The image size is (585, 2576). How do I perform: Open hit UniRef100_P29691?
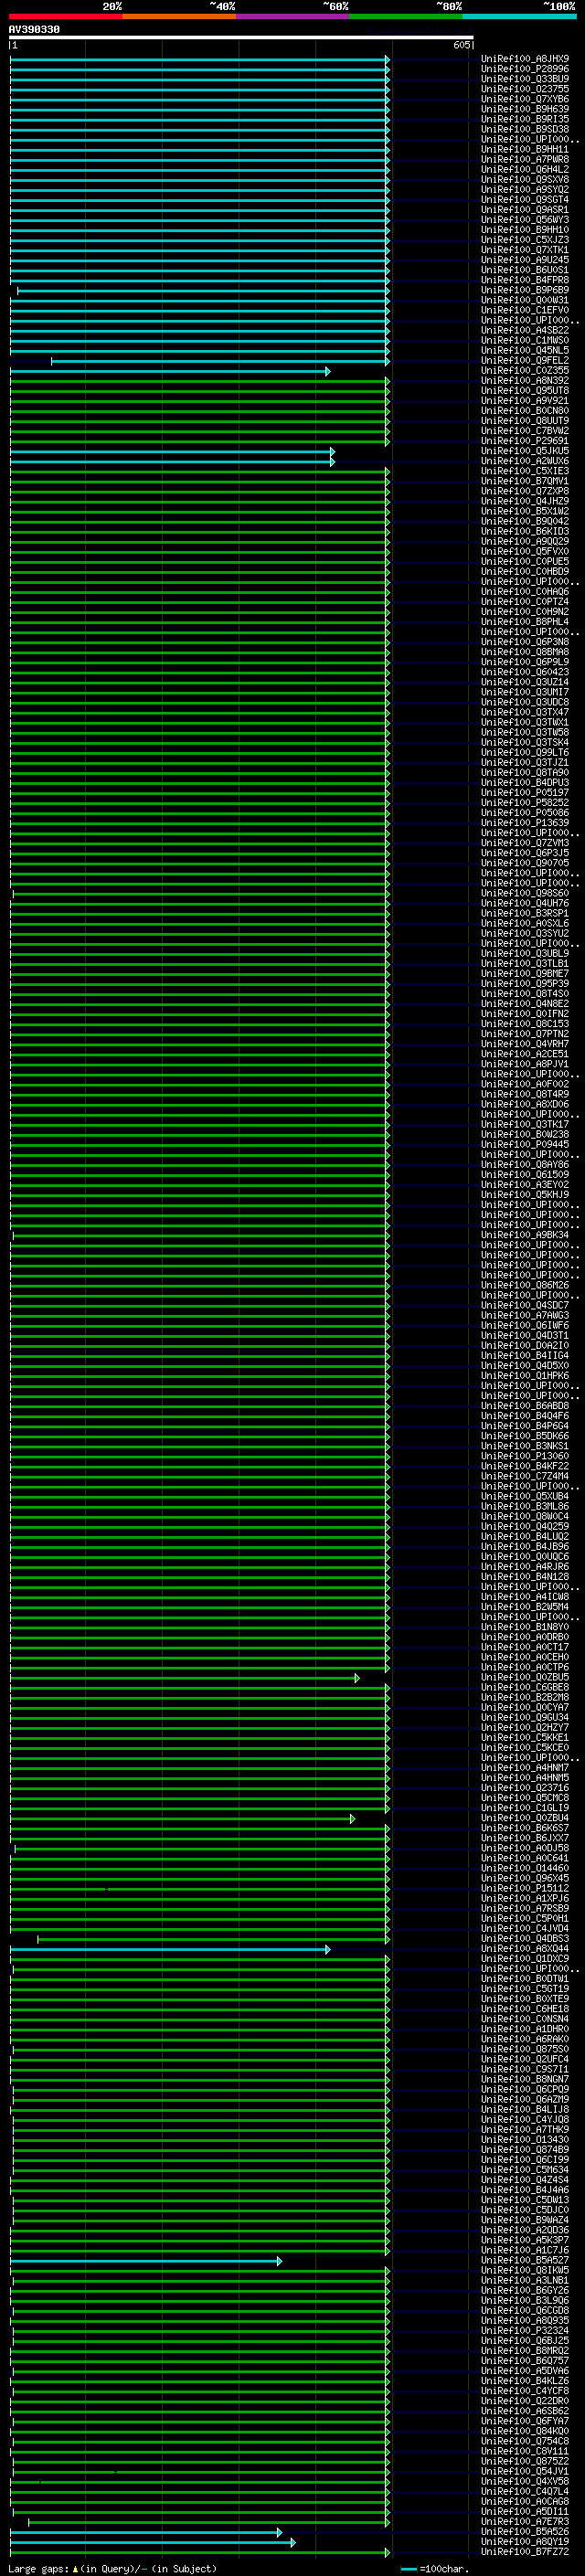[x=525, y=440]
